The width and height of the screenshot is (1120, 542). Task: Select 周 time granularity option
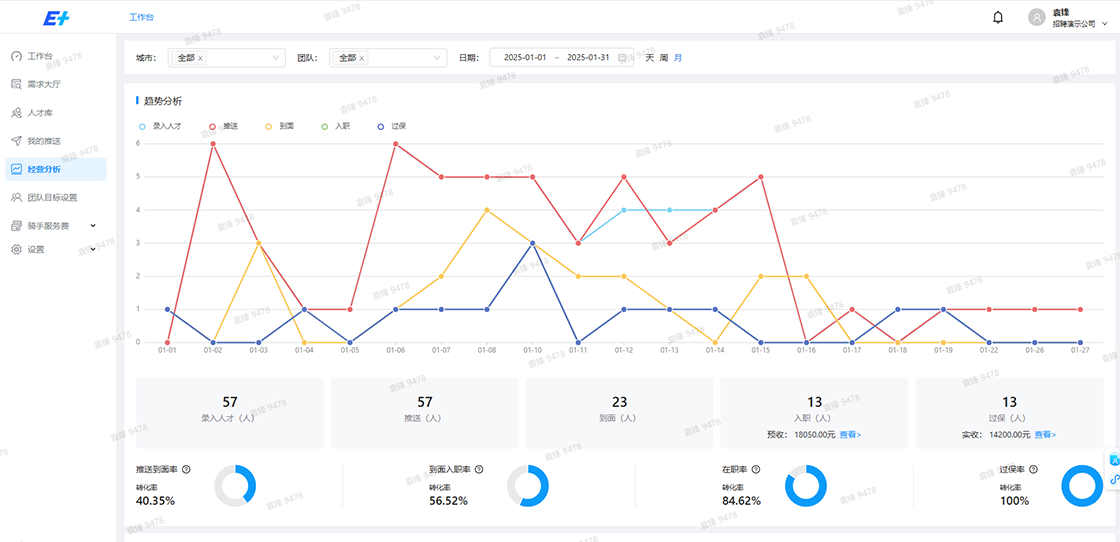click(x=663, y=58)
